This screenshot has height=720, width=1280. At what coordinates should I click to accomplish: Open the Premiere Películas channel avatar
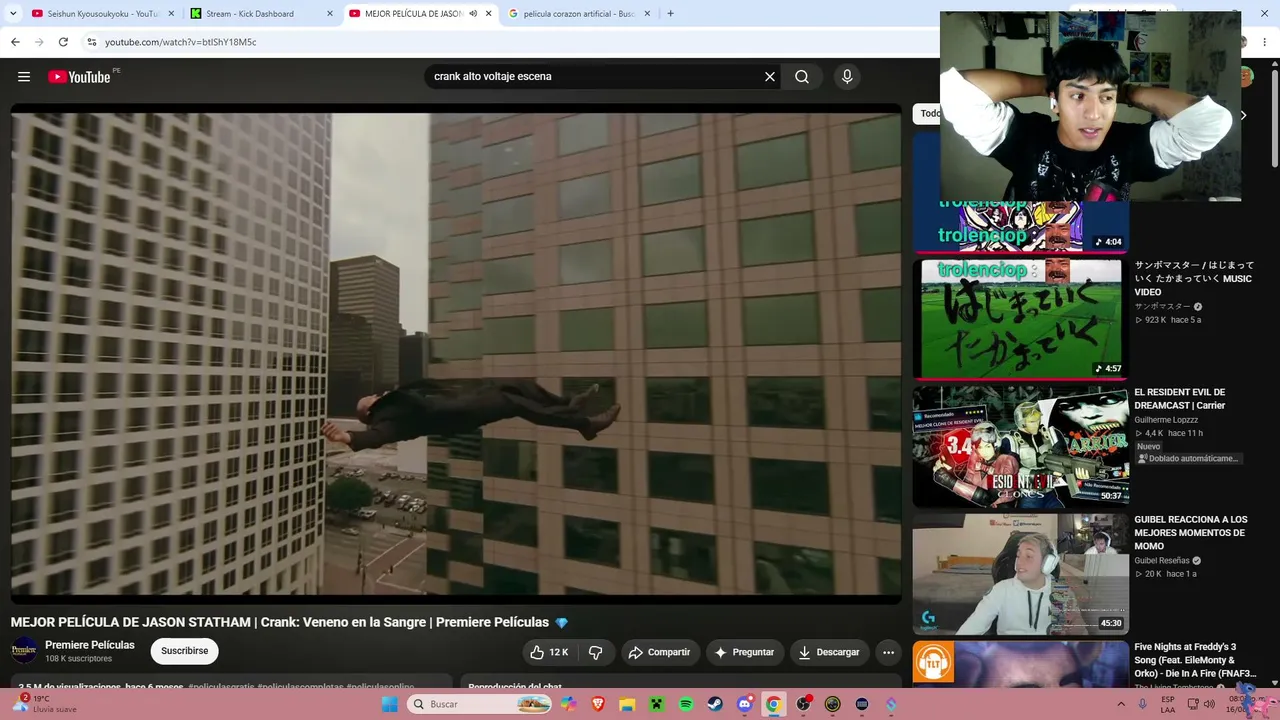pyautogui.click(x=24, y=651)
